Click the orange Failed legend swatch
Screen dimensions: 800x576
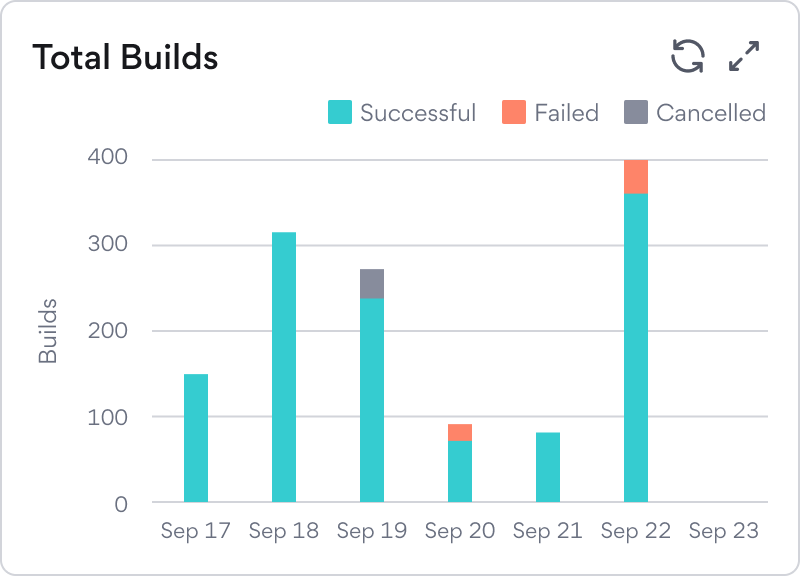pyautogui.click(x=514, y=113)
